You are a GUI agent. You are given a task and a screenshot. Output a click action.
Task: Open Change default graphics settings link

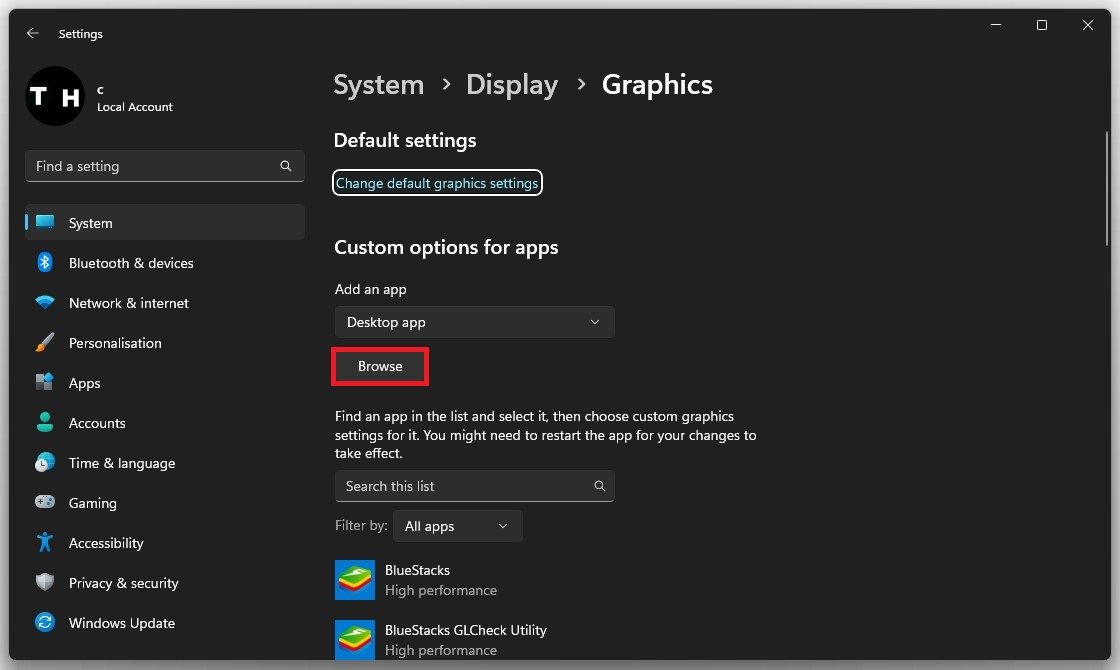pyautogui.click(x=437, y=183)
